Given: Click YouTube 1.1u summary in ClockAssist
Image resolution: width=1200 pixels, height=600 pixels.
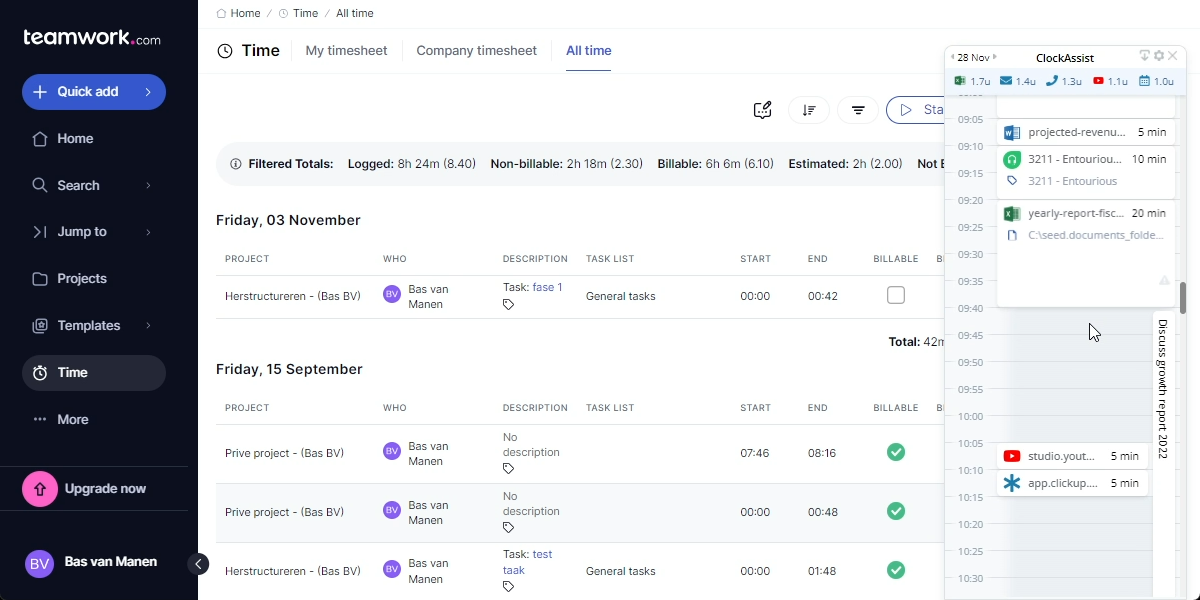Looking at the screenshot, I should tap(1110, 82).
